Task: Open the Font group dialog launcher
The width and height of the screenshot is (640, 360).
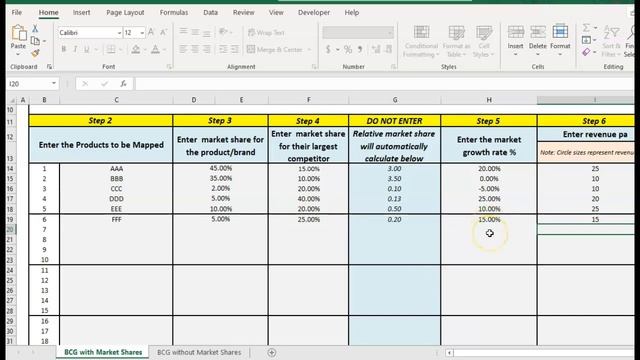Action: click(169, 67)
